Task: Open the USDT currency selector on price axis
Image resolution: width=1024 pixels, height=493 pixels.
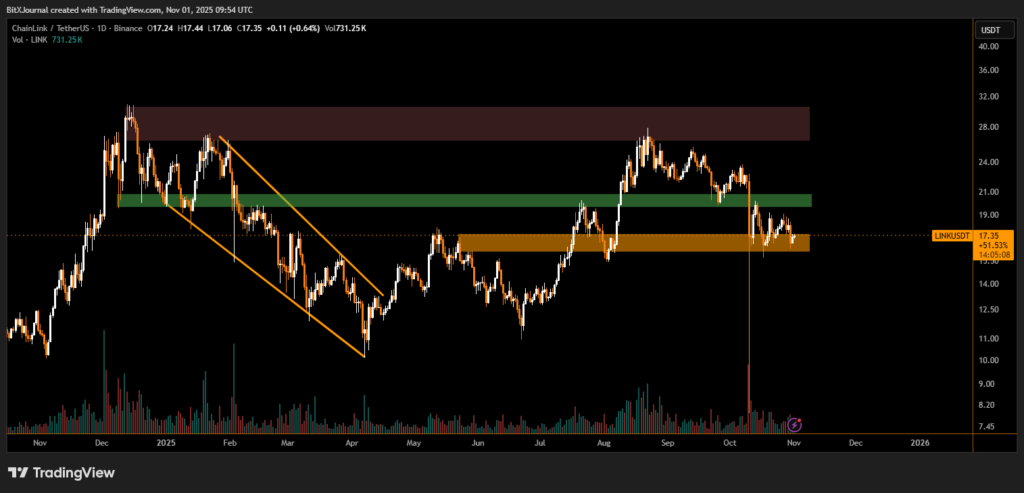Action: click(x=990, y=30)
